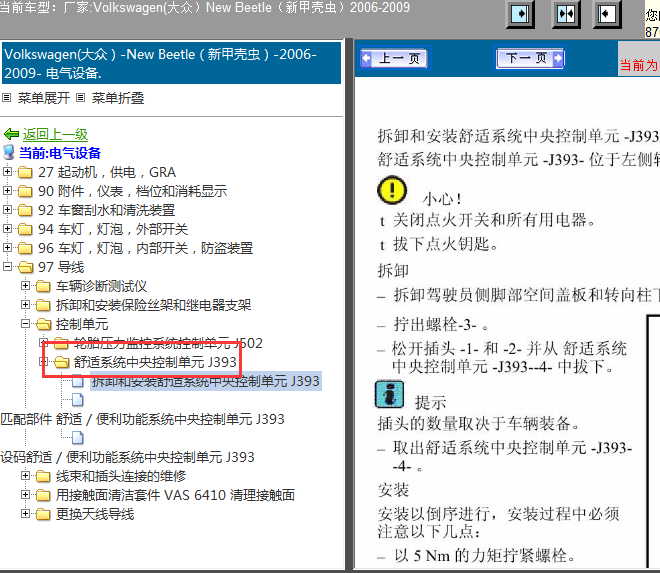Screen dimensions: 660x573
Task: Select 舒适系统中央控制单元 J393 folder
Action: point(155,362)
